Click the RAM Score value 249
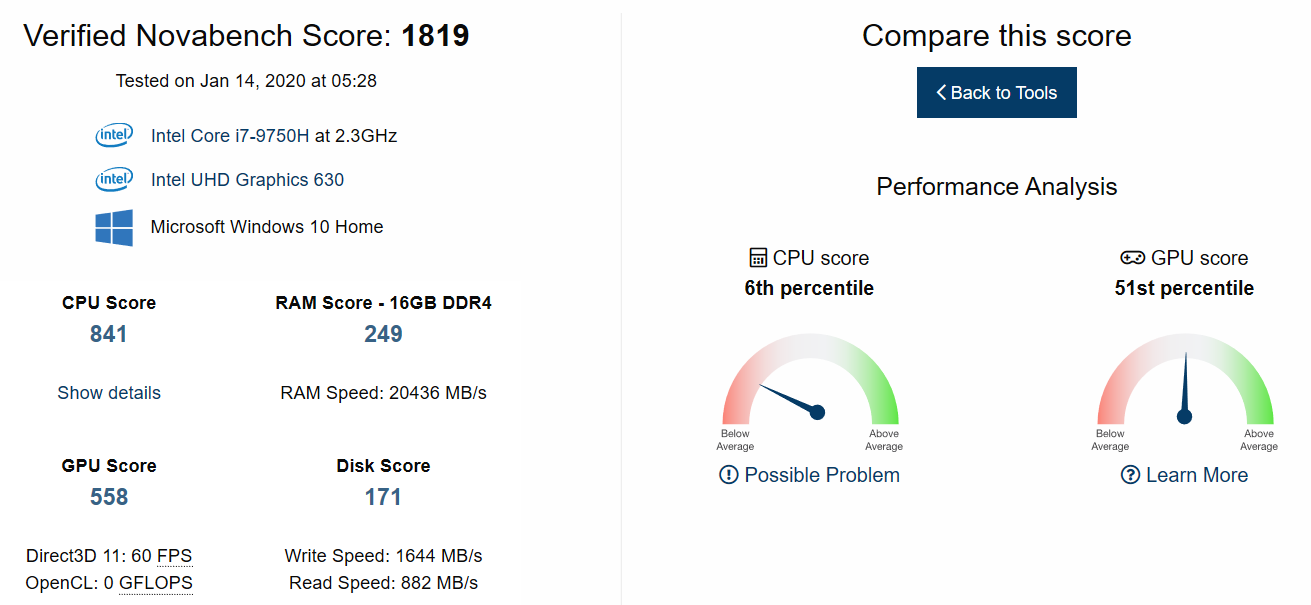The image size is (1311, 605). pos(383,334)
